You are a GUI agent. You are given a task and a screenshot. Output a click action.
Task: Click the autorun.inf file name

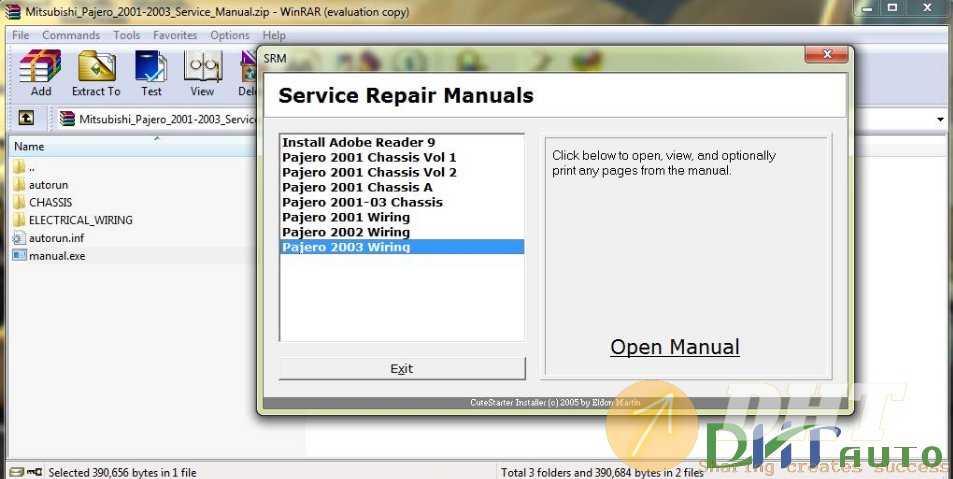(57, 238)
